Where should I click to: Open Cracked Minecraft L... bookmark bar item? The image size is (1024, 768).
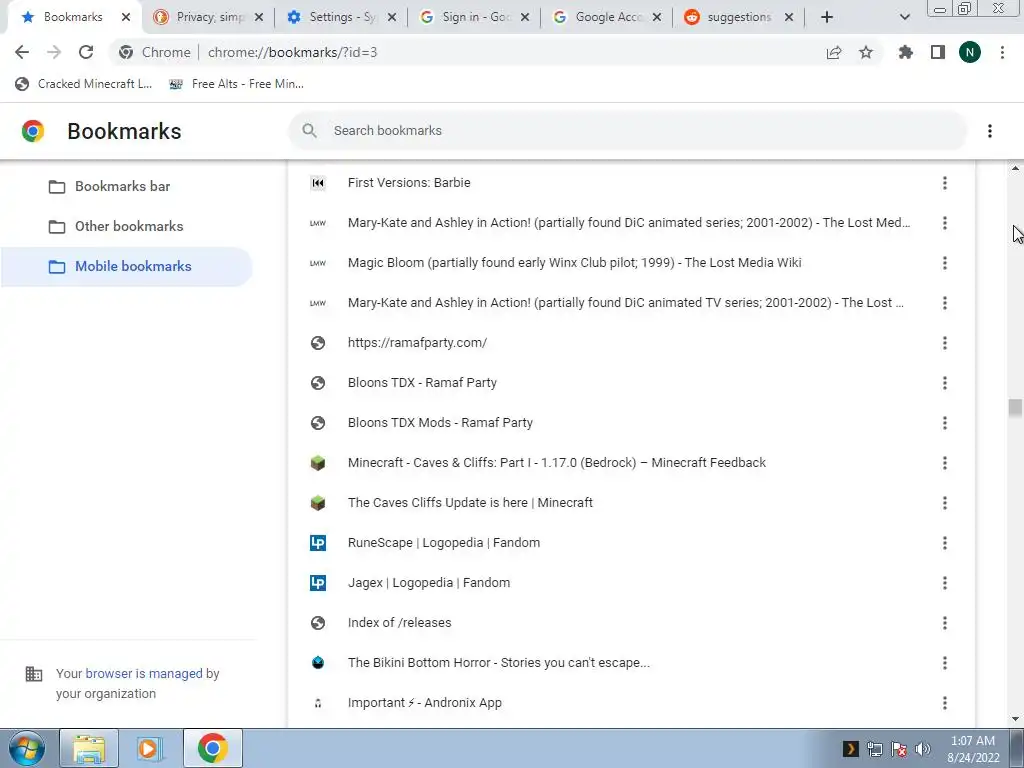tap(84, 84)
